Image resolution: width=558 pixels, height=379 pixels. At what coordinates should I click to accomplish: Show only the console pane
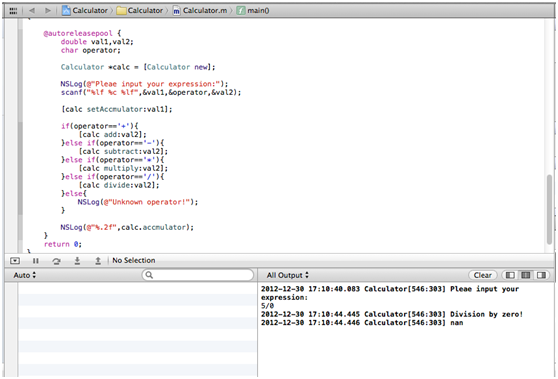(x=541, y=275)
